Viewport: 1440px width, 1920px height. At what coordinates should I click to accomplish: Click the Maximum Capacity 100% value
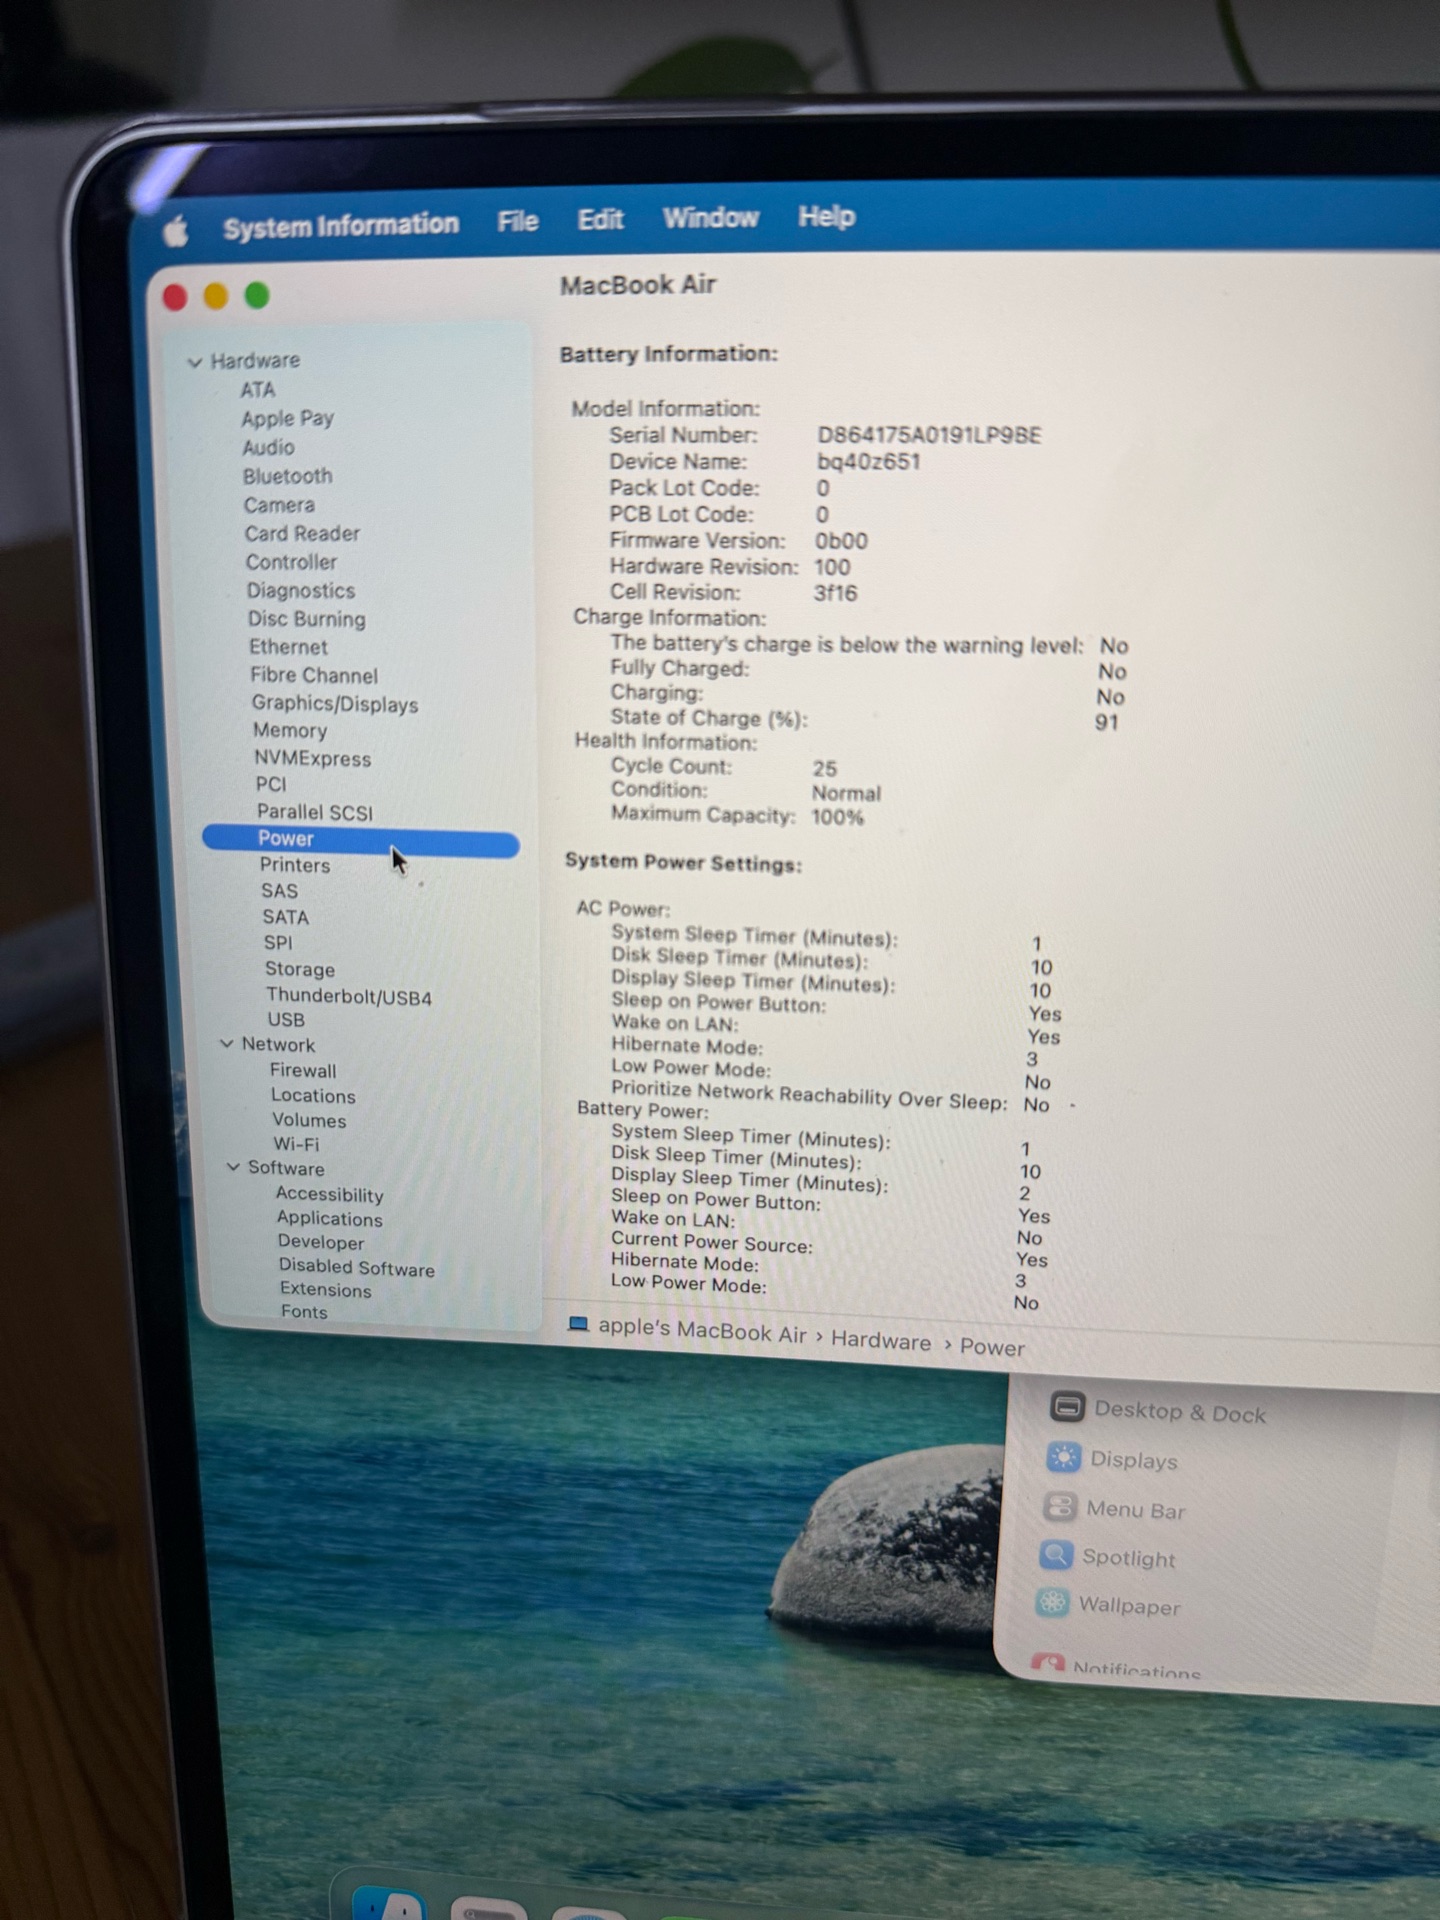pos(837,817)
